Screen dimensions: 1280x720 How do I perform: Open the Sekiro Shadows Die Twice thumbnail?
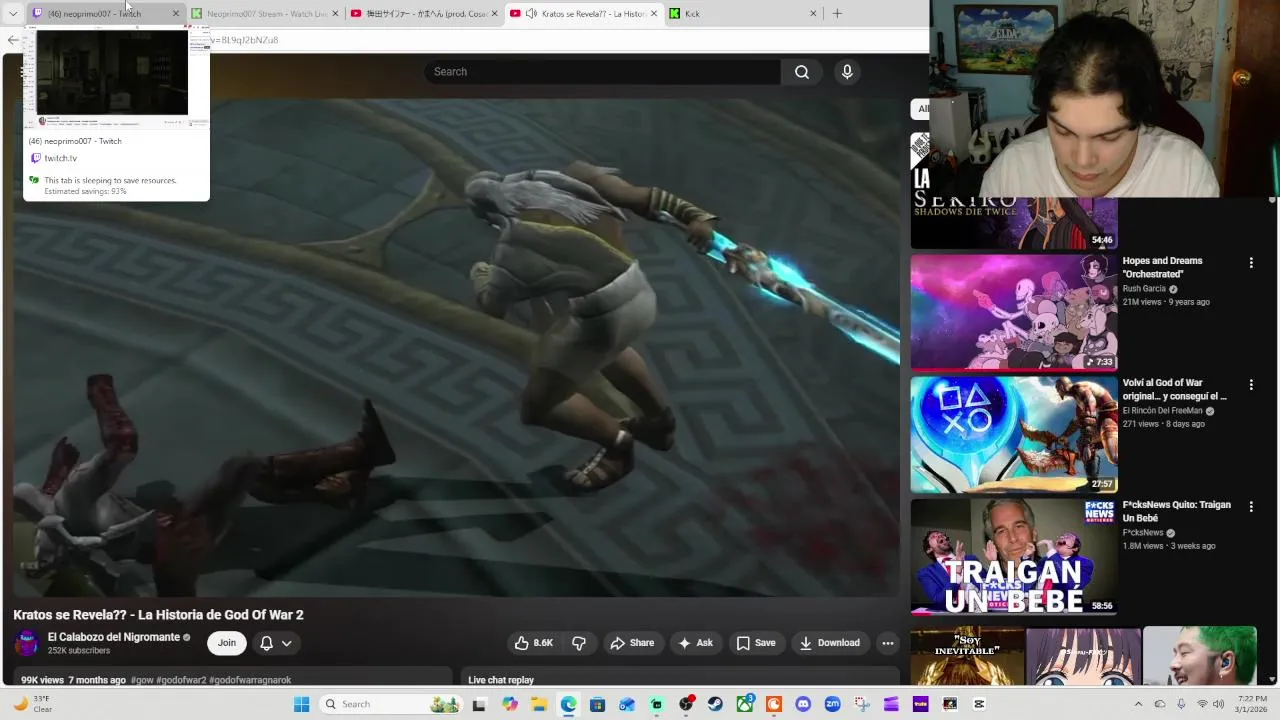pos(1014,190)
